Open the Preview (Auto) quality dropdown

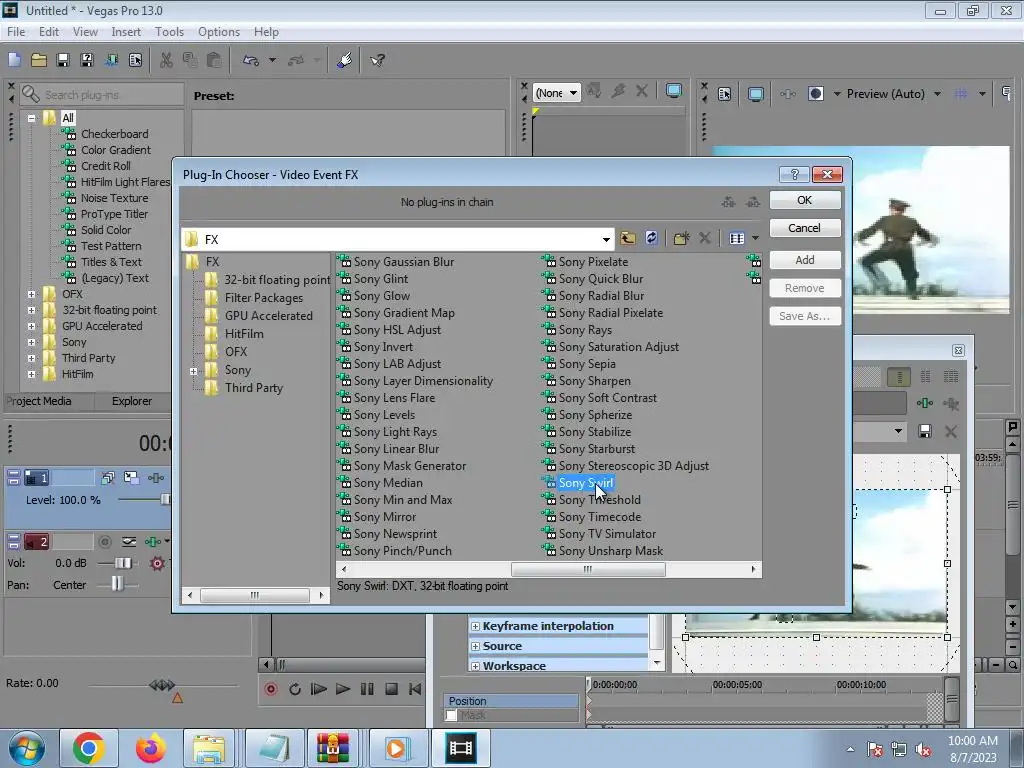pos(937,94)
